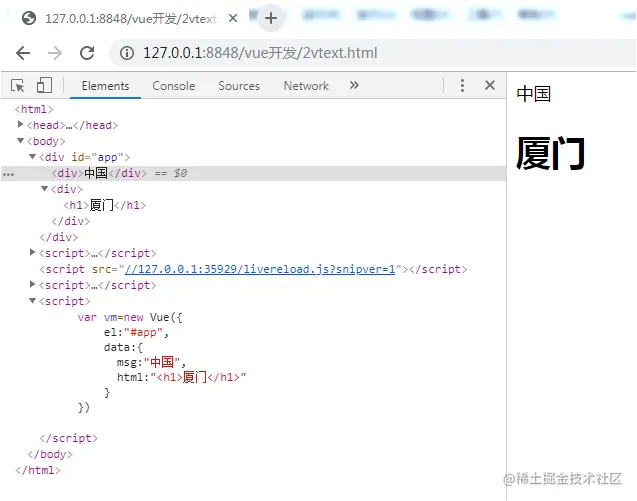This screenshot has width=637, height=501.
Task: Reload the page with refresh icon
Action: (x=87, y=53)
